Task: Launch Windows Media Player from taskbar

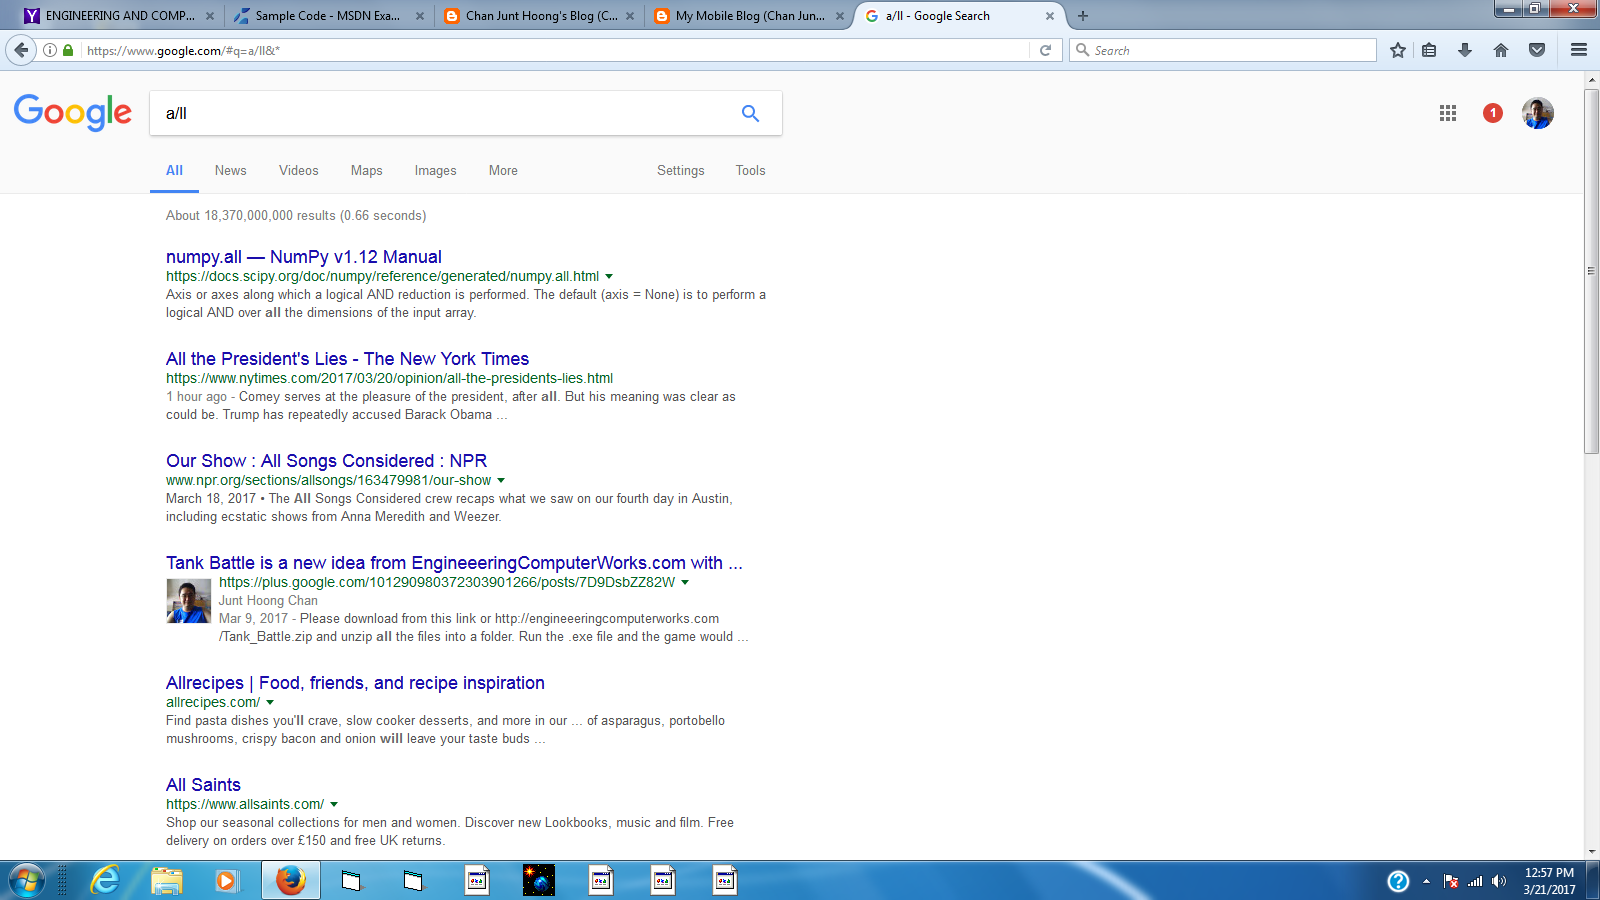Action: 227,881
